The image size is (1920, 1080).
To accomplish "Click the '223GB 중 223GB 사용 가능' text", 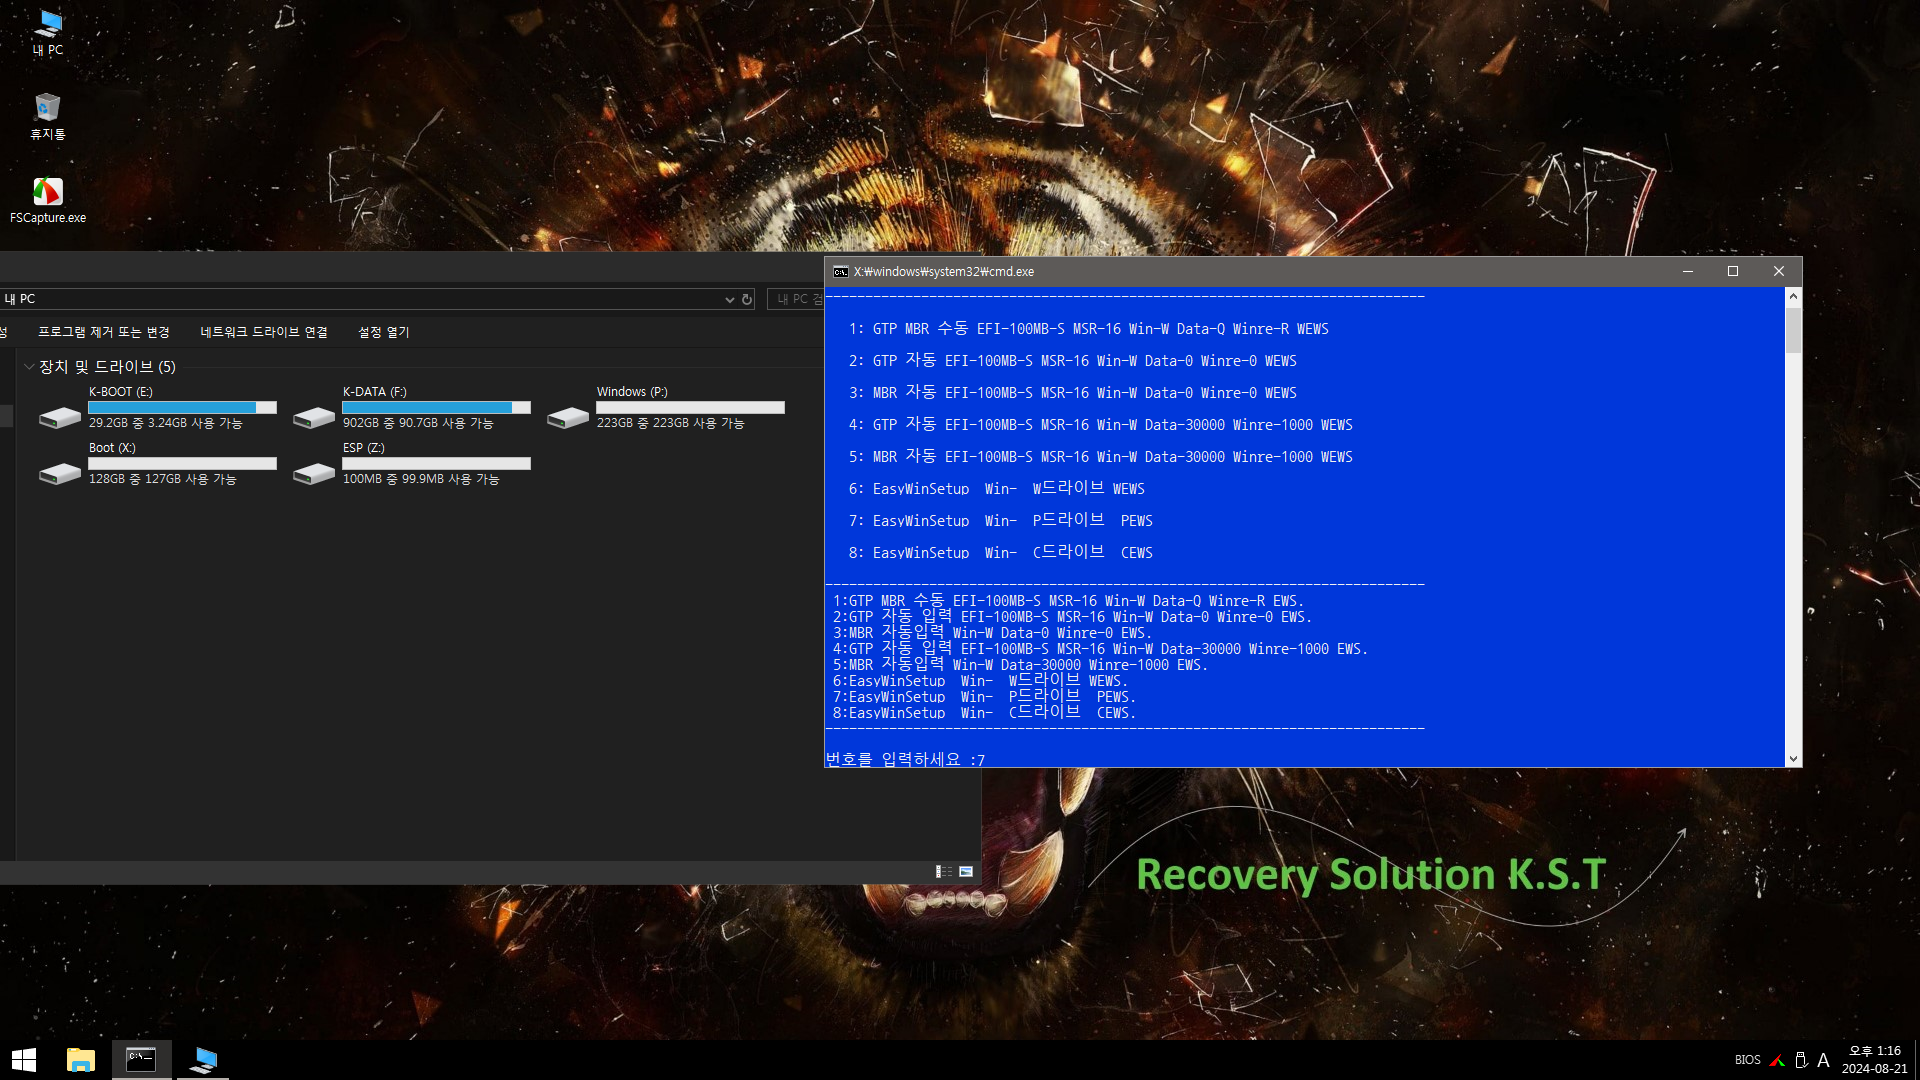I will [670, 424].
